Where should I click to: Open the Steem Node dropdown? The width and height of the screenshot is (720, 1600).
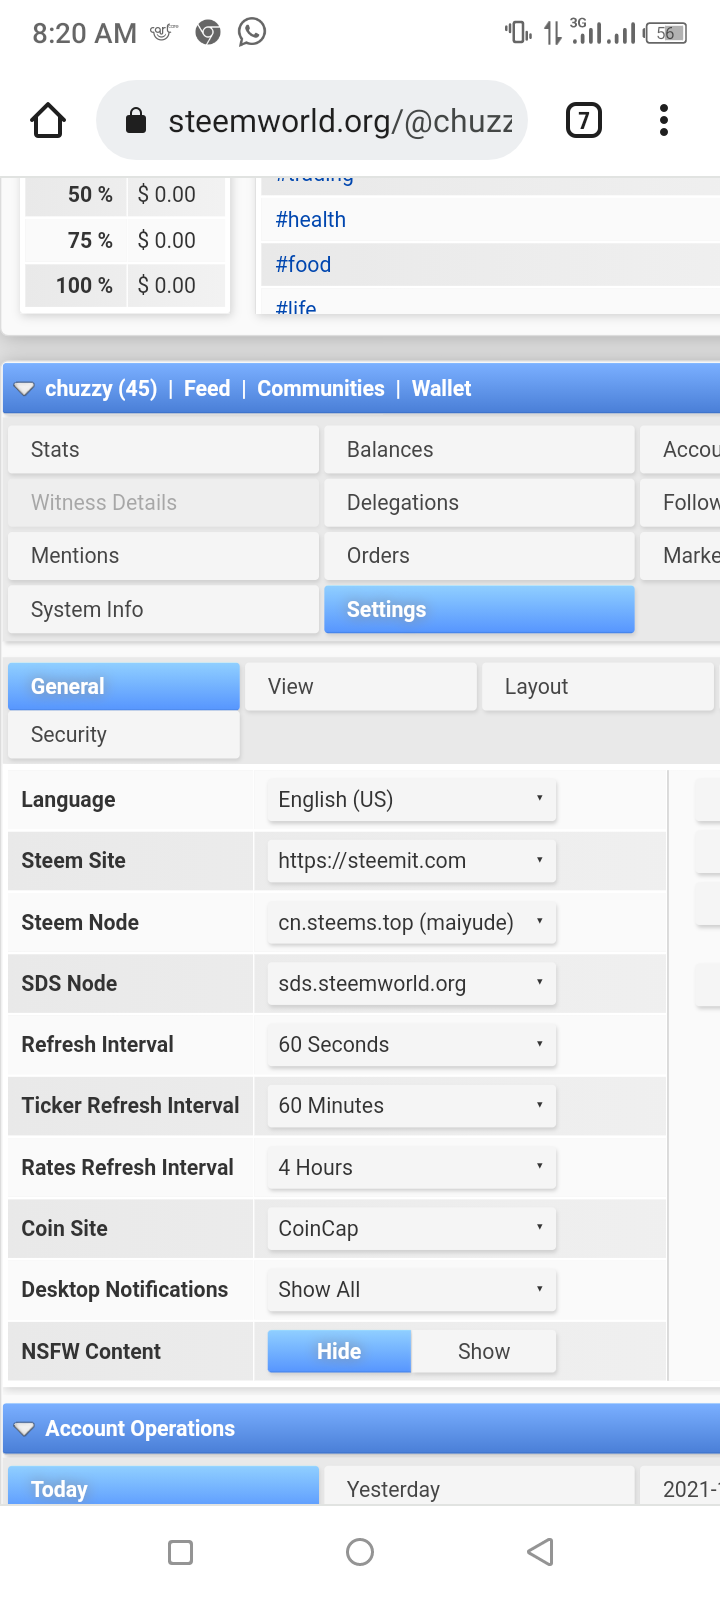[411, 922]
